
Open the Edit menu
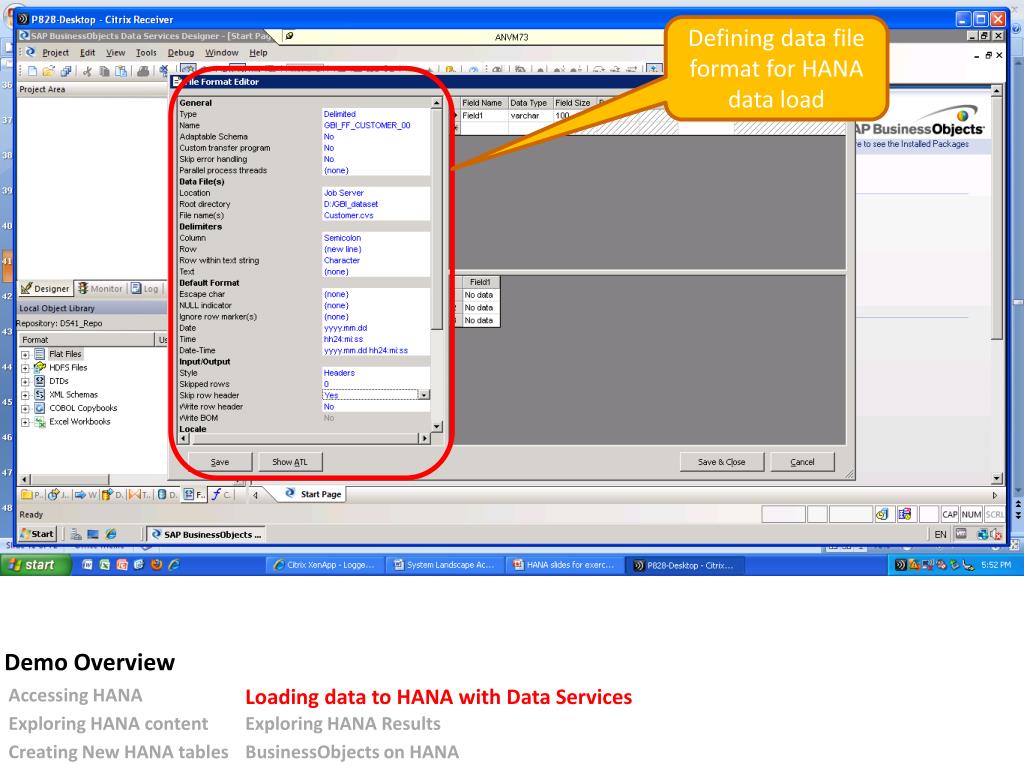tap(88, 53)
